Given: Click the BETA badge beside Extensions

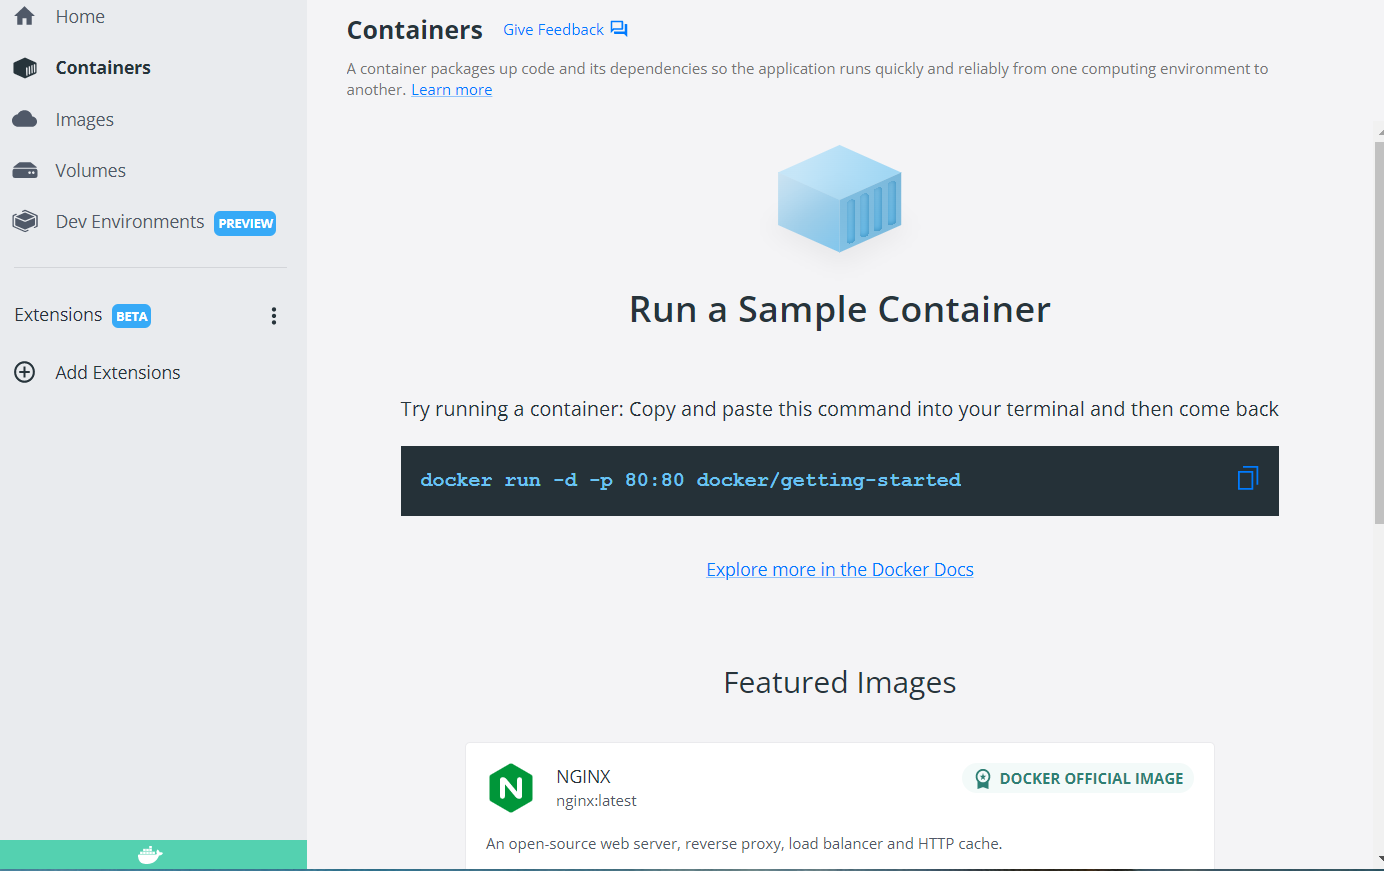Looking at the screenshot, I should [x=131, y=316].
